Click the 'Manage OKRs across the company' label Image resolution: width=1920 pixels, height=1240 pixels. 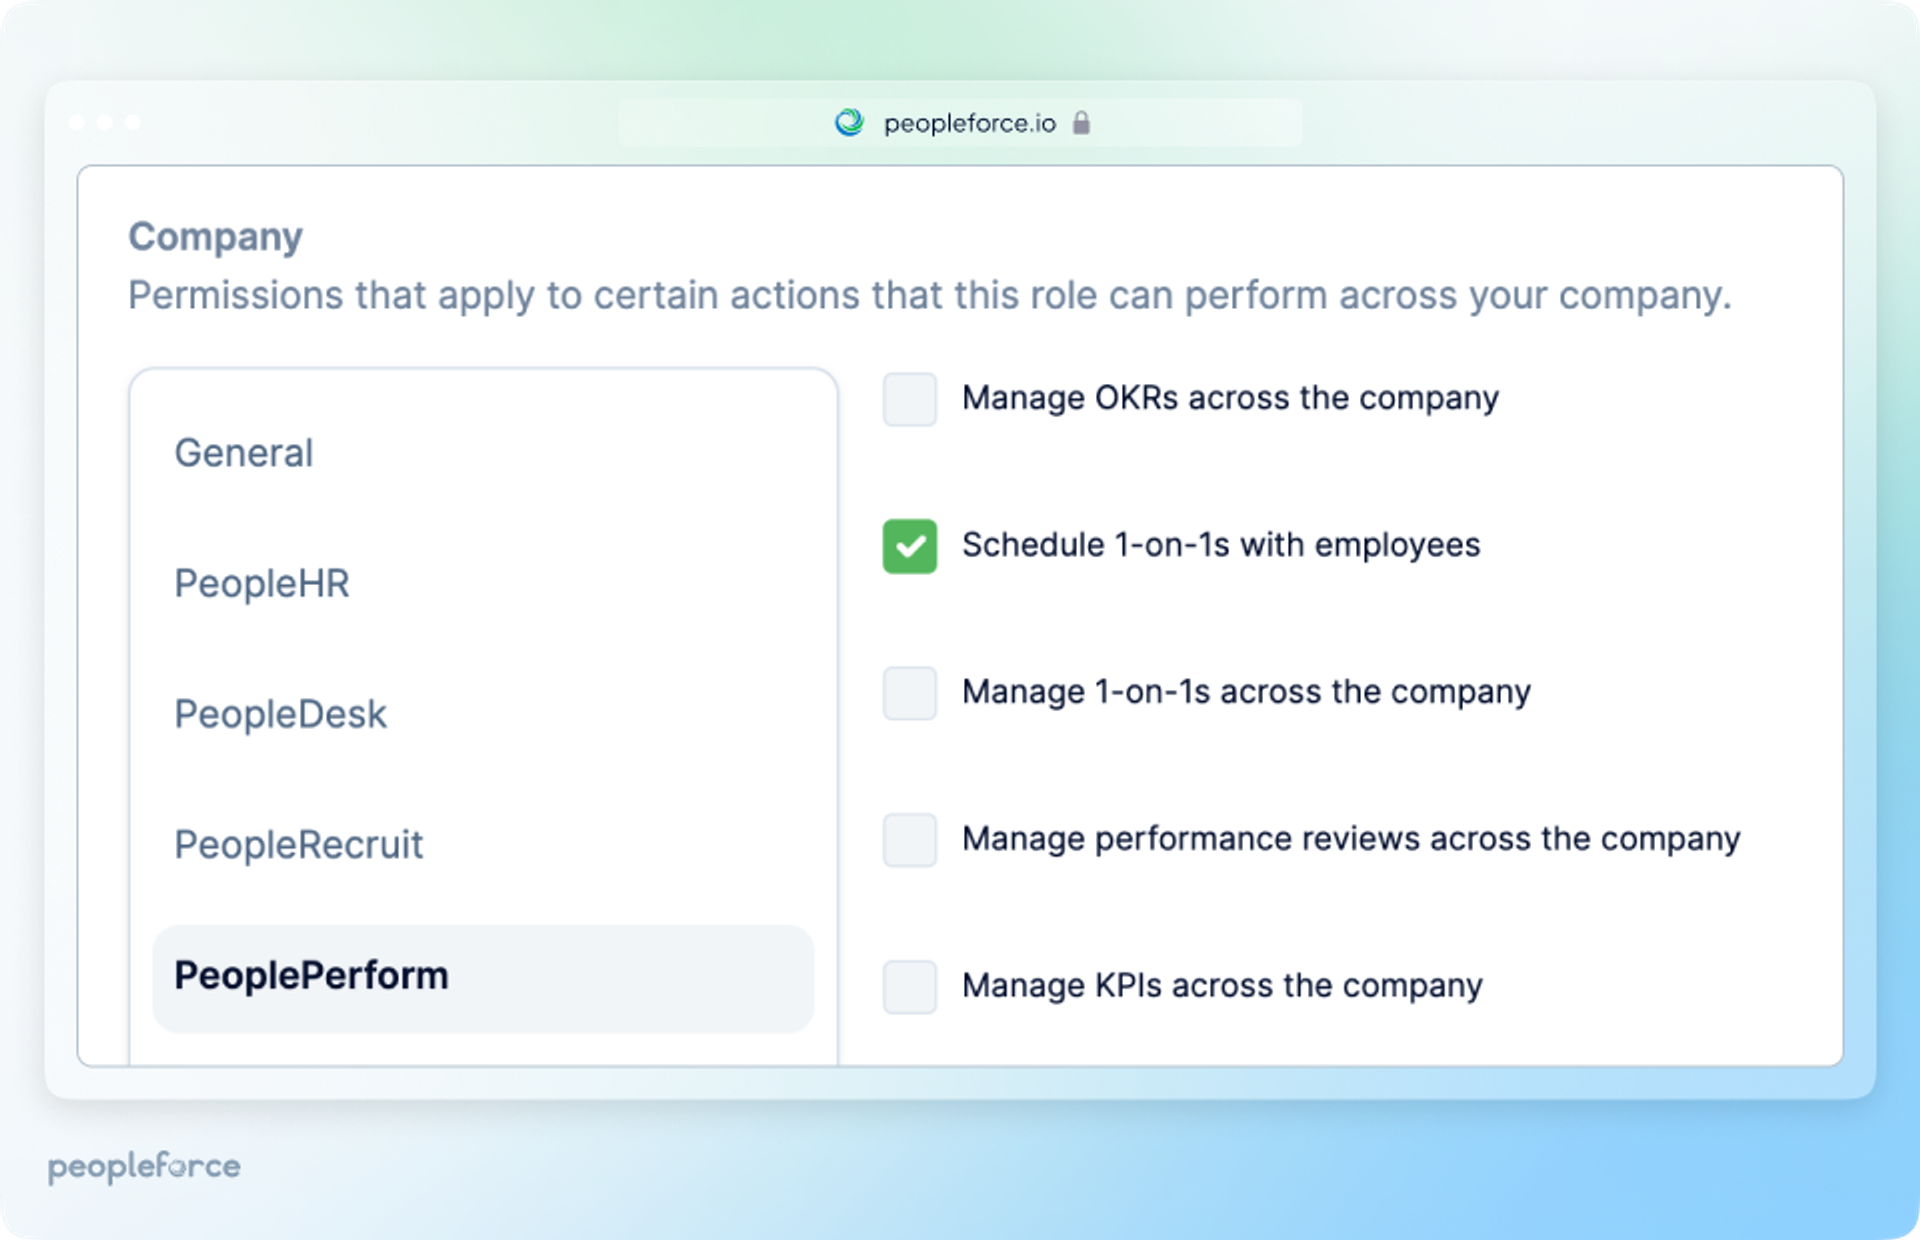(1230, 398)
